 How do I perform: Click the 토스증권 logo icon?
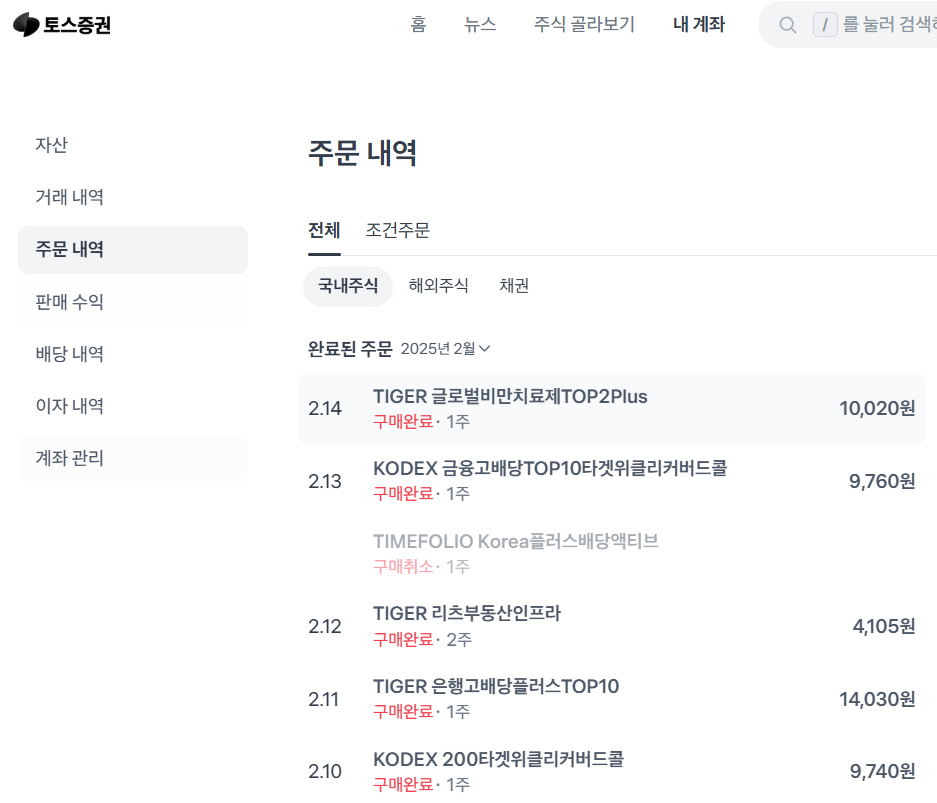(26, 24)
